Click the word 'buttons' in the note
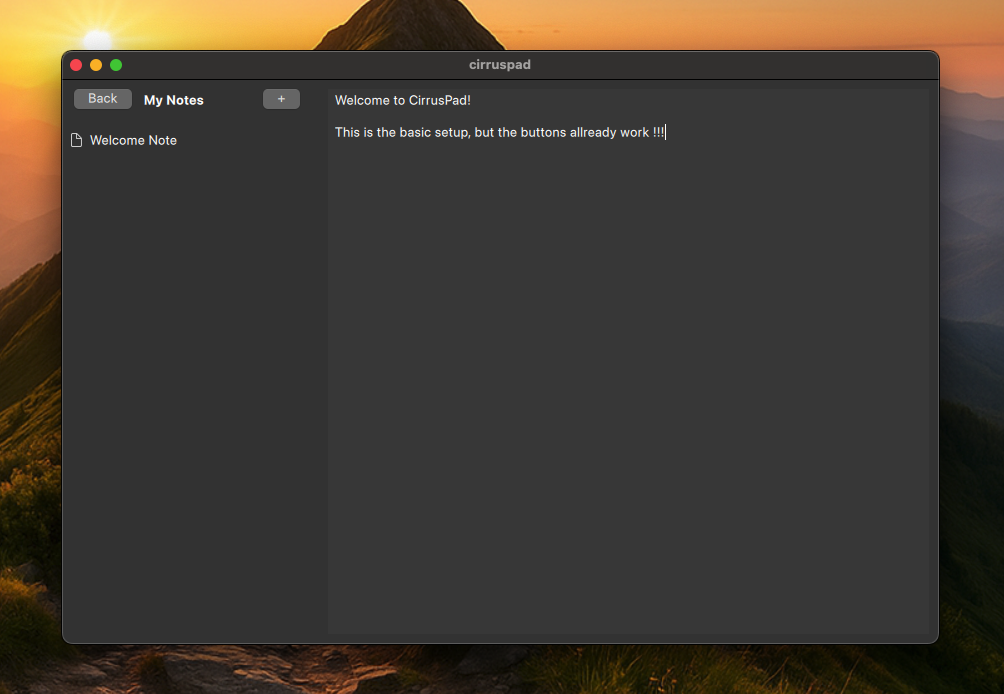 click(543, 132)
